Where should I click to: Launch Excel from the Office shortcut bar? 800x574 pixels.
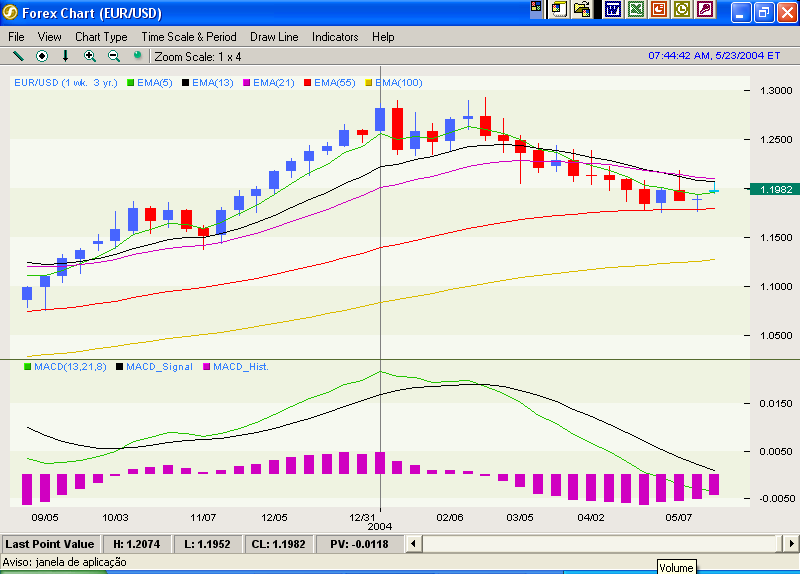(x=636, y=10)
